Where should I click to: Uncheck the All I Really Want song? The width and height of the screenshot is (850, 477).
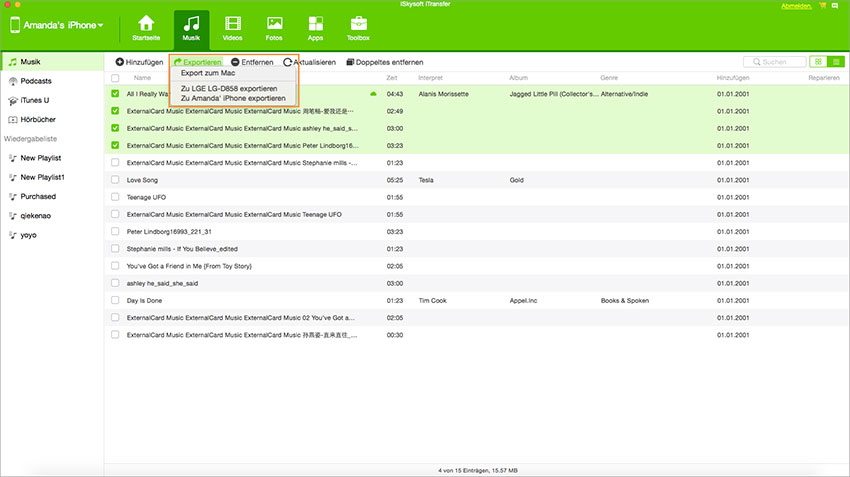click(x=115, y=94)
